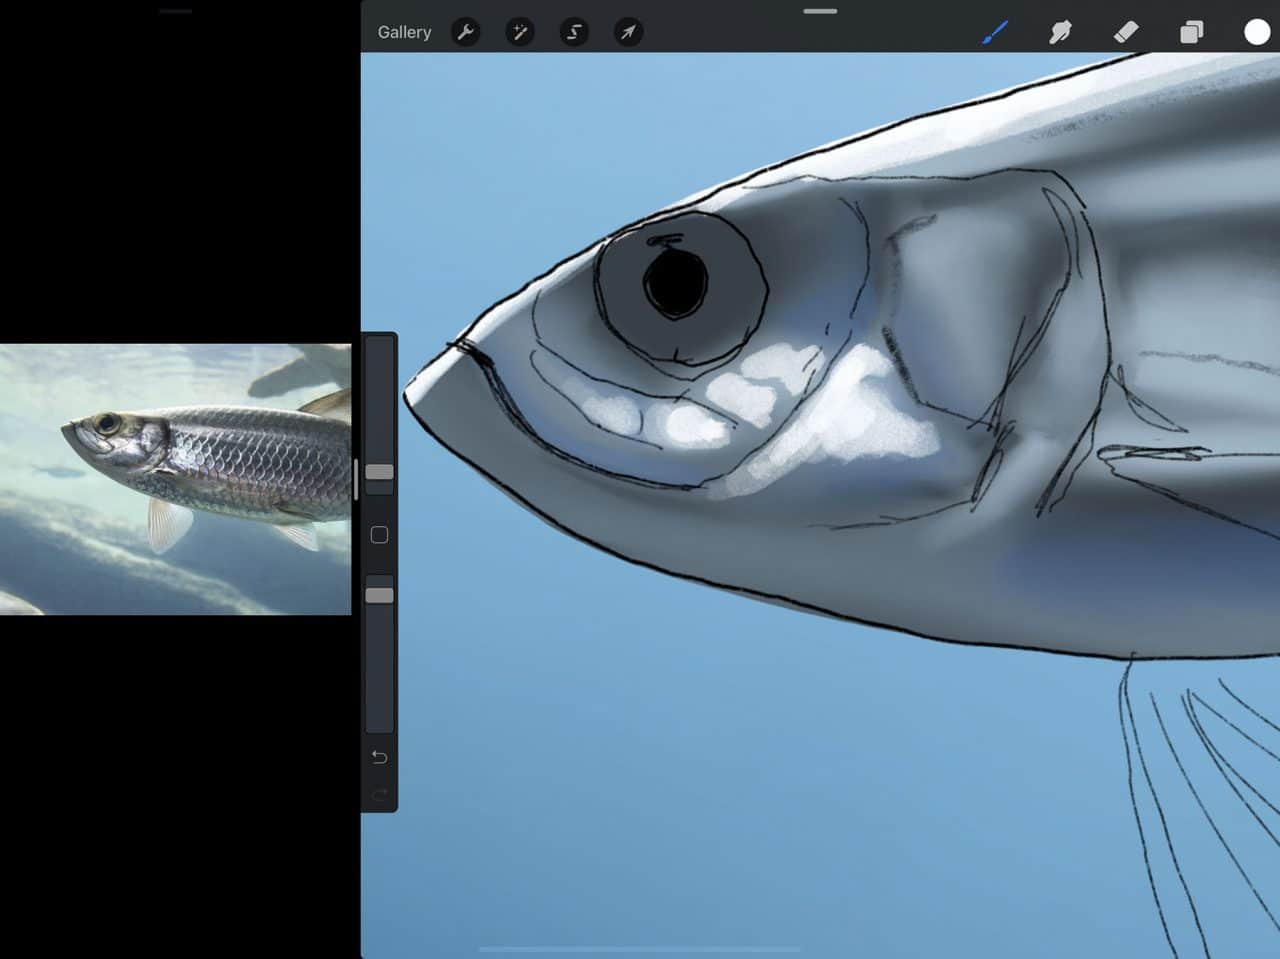Open the active color swatch

pos(1255,31)
